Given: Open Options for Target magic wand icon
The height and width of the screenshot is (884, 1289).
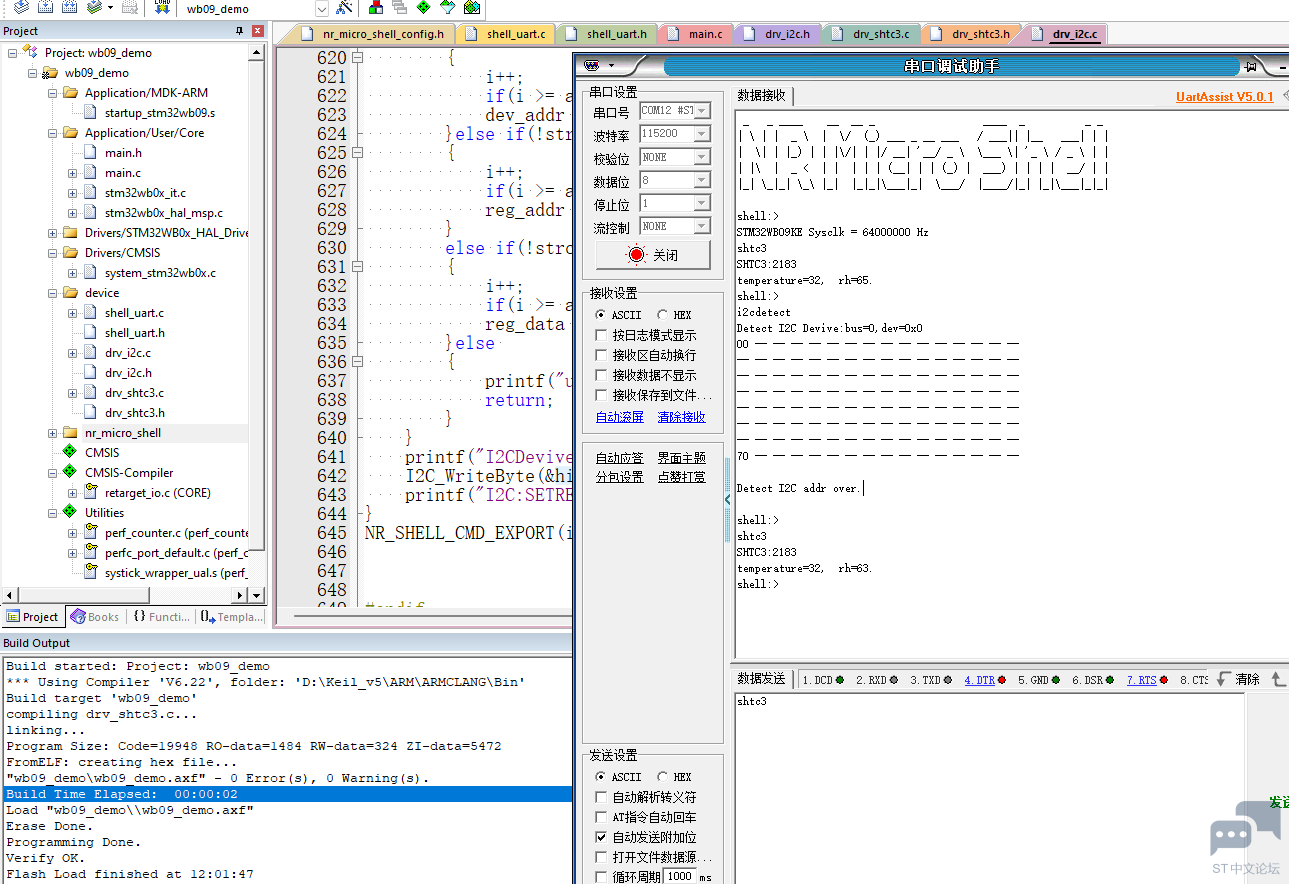Looking at the screenshot, I should 344,7.
